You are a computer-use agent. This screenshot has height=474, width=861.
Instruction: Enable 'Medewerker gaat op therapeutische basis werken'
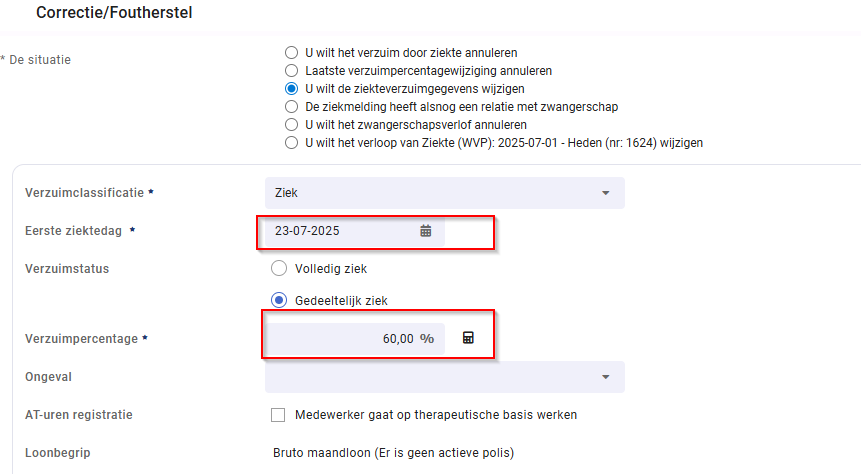point(278,415)
